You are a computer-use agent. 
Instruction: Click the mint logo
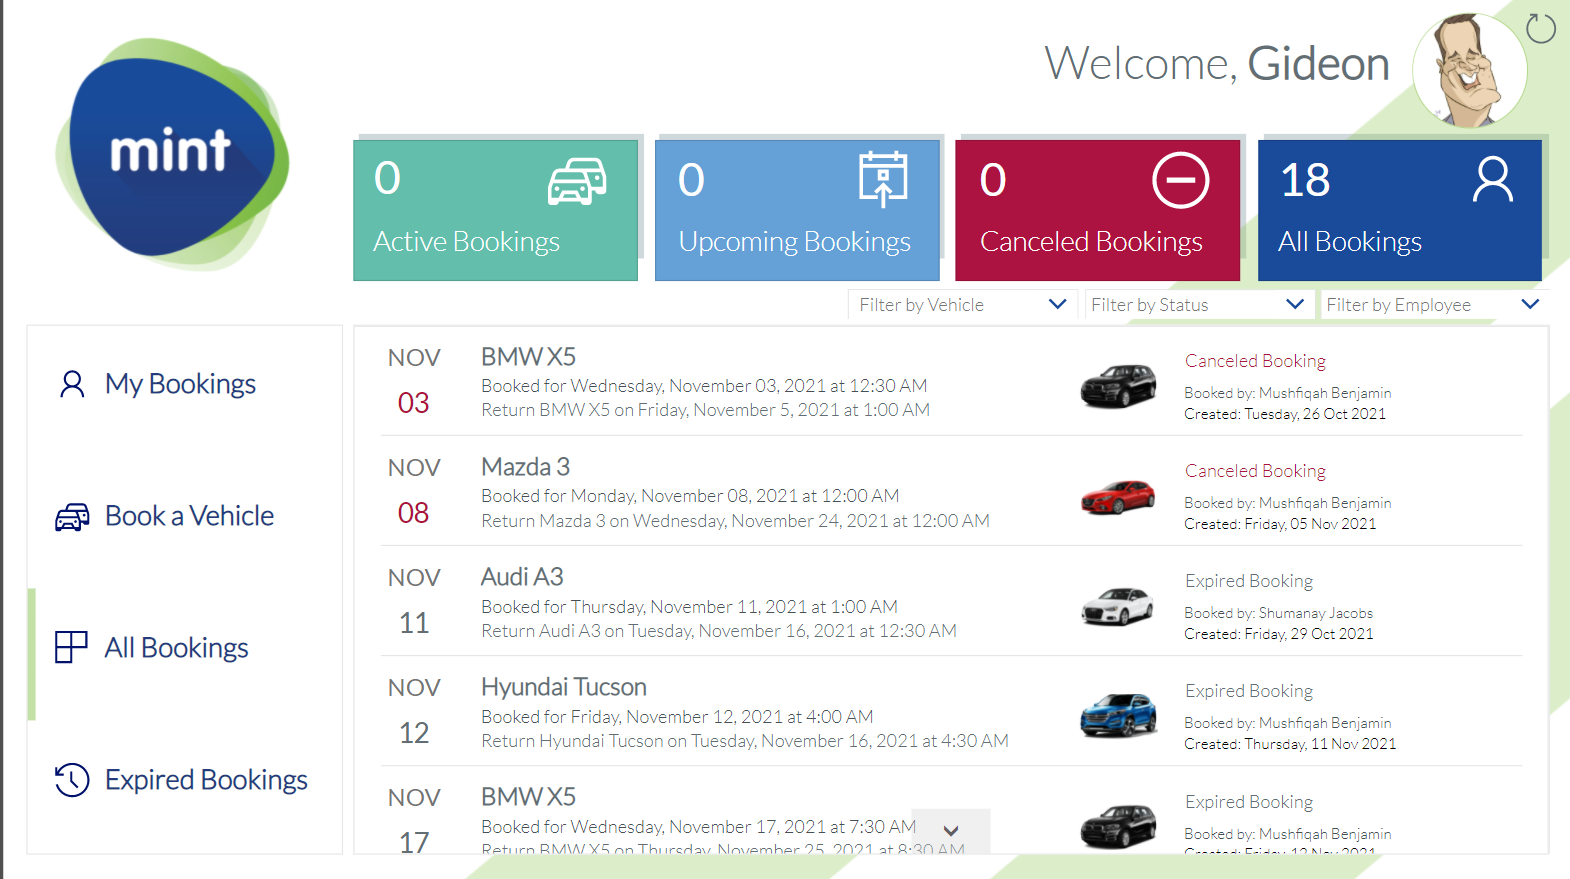(172, 153)
